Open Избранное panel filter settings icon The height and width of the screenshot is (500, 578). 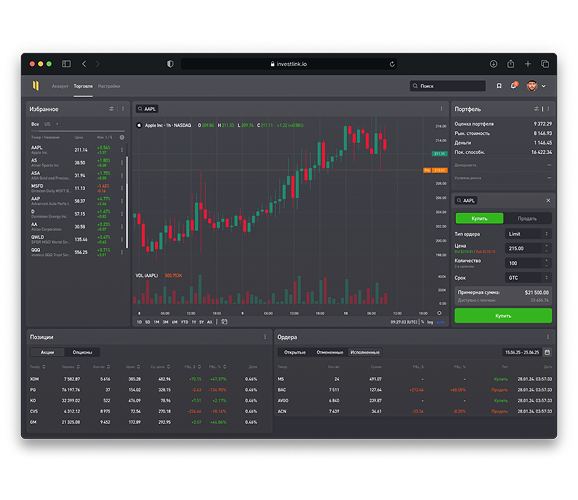(x=111, y=109)
